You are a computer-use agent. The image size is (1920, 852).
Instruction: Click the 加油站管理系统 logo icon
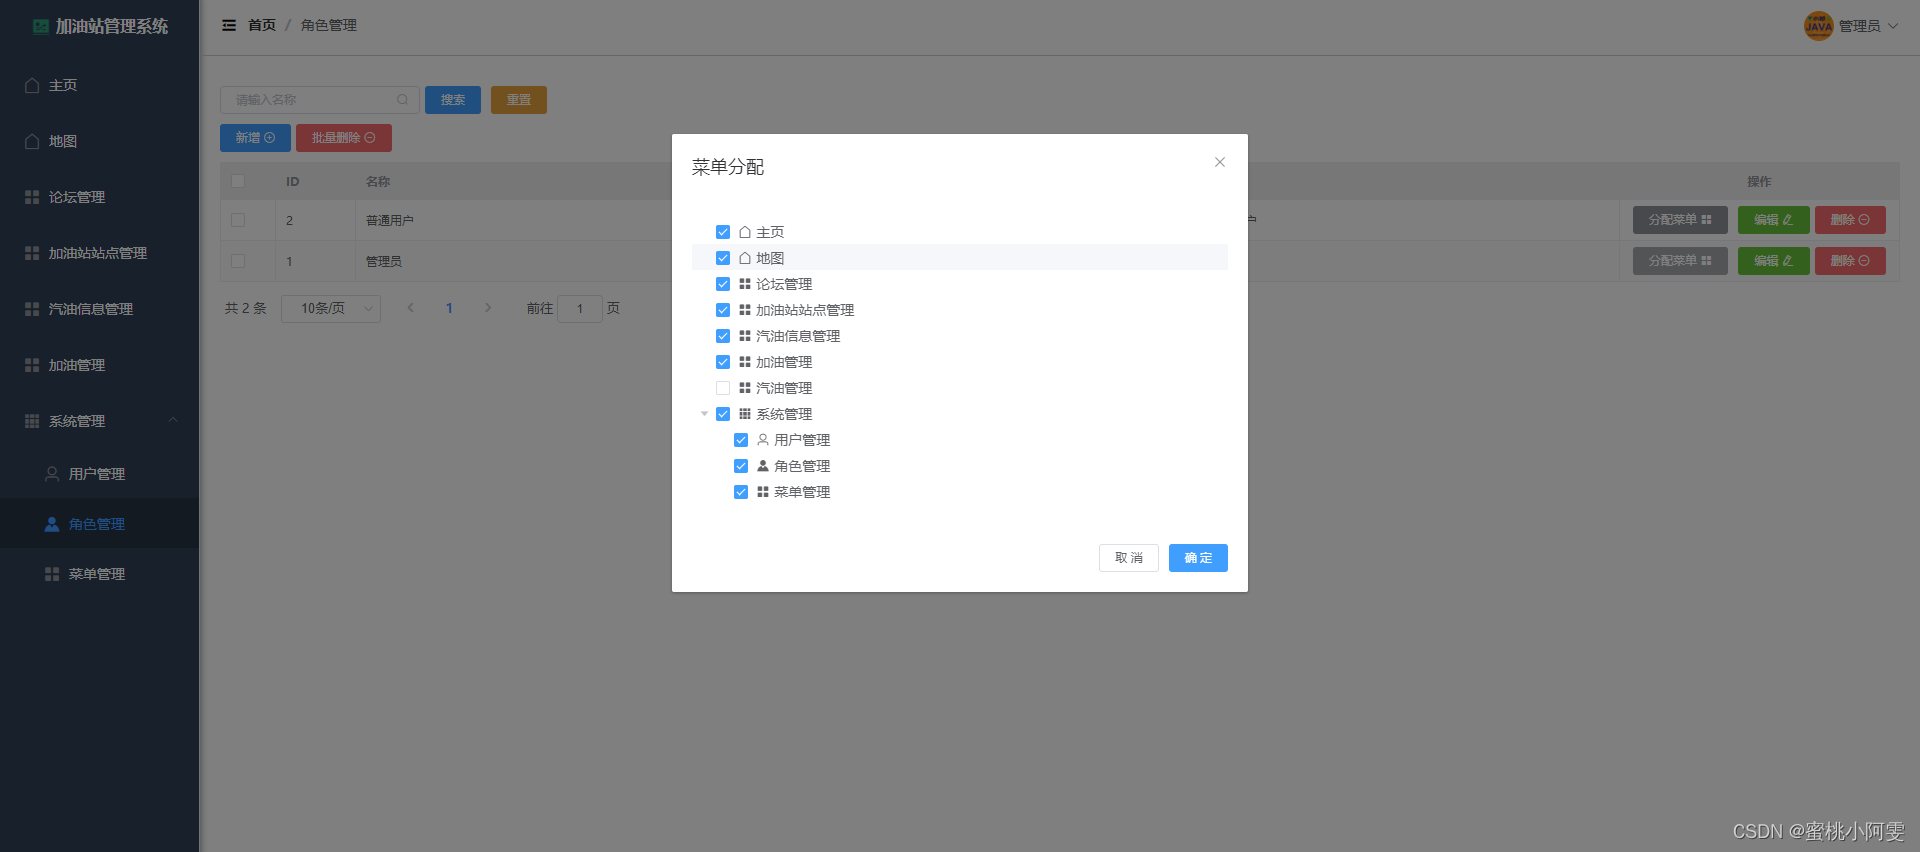41,26
